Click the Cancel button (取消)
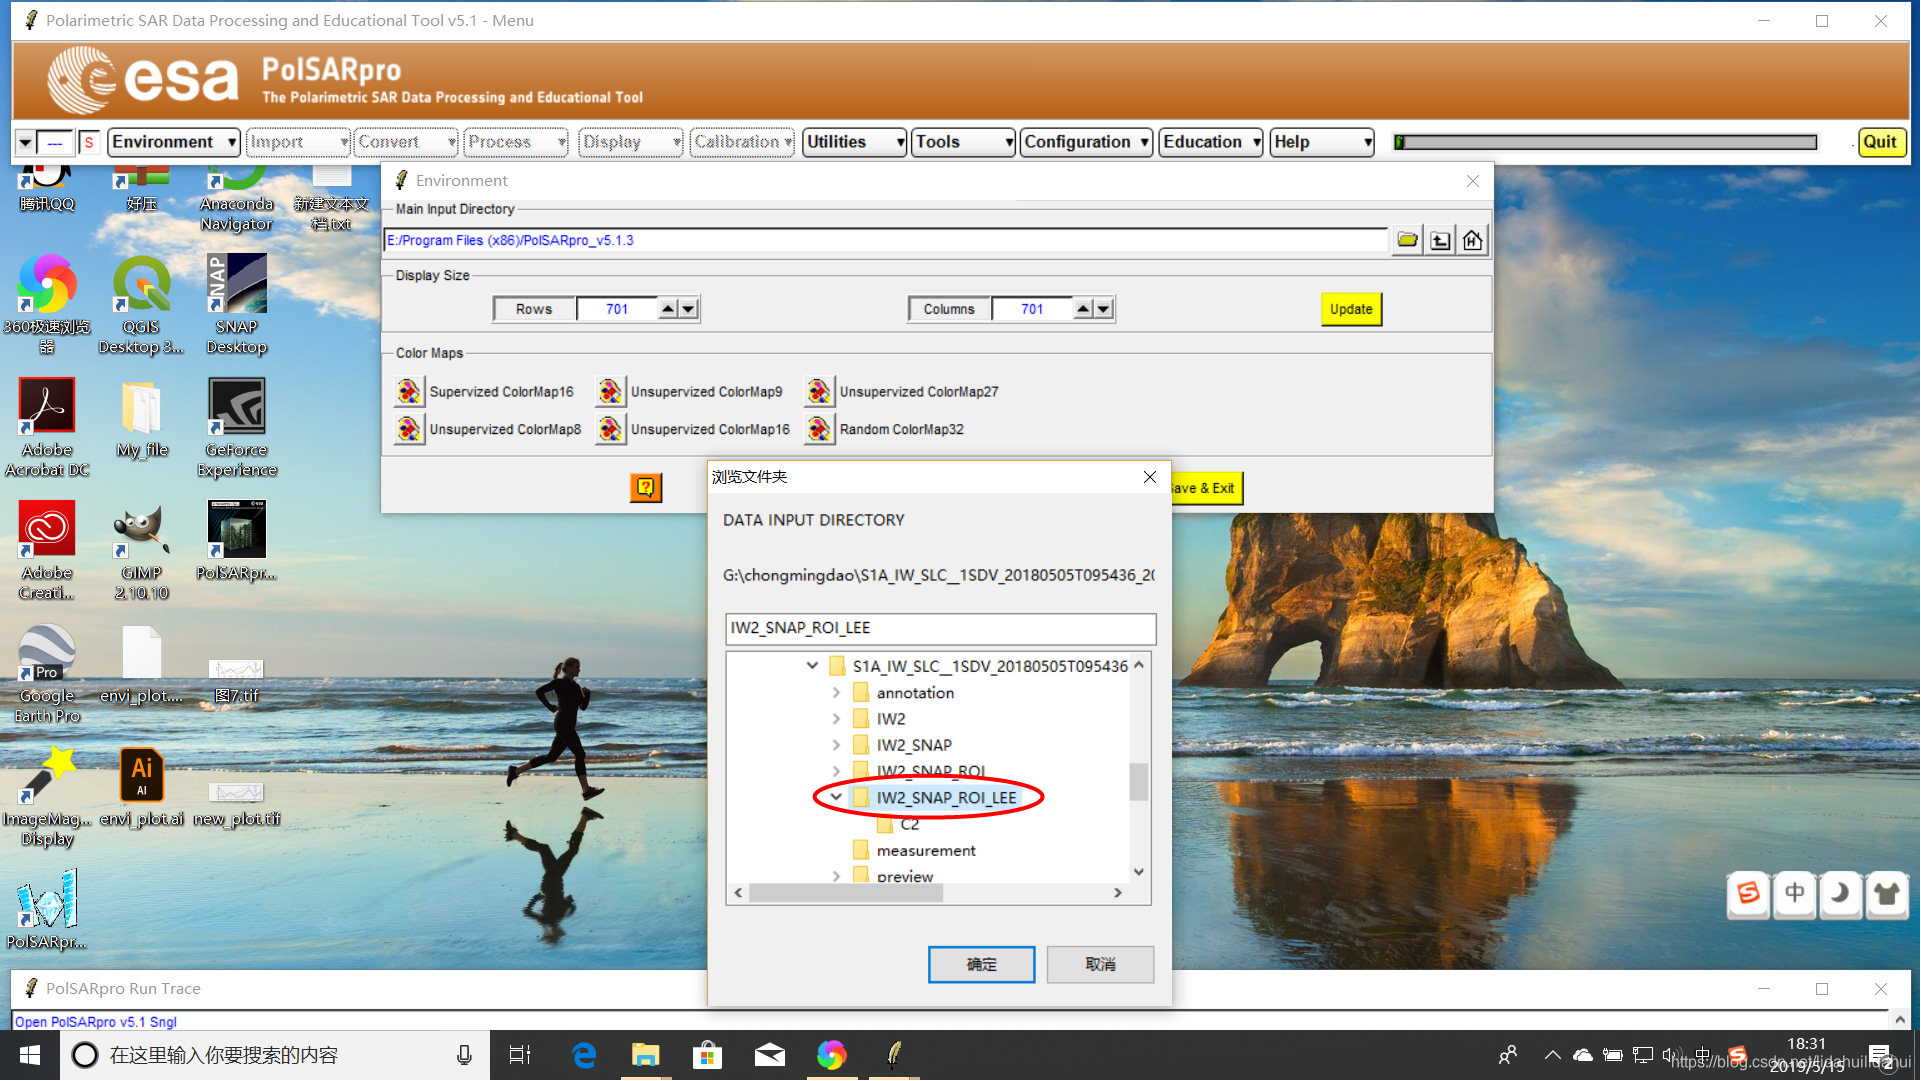Image resolution: width=1921 pixels, height=1081 pixels. 1099,964
